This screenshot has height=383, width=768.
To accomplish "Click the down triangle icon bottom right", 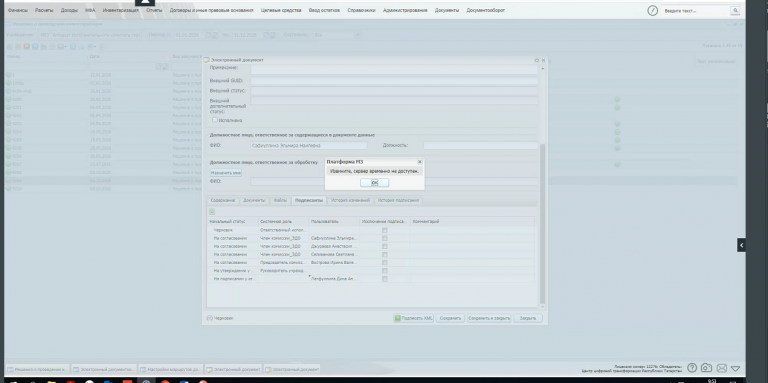I will coord(736,368).
